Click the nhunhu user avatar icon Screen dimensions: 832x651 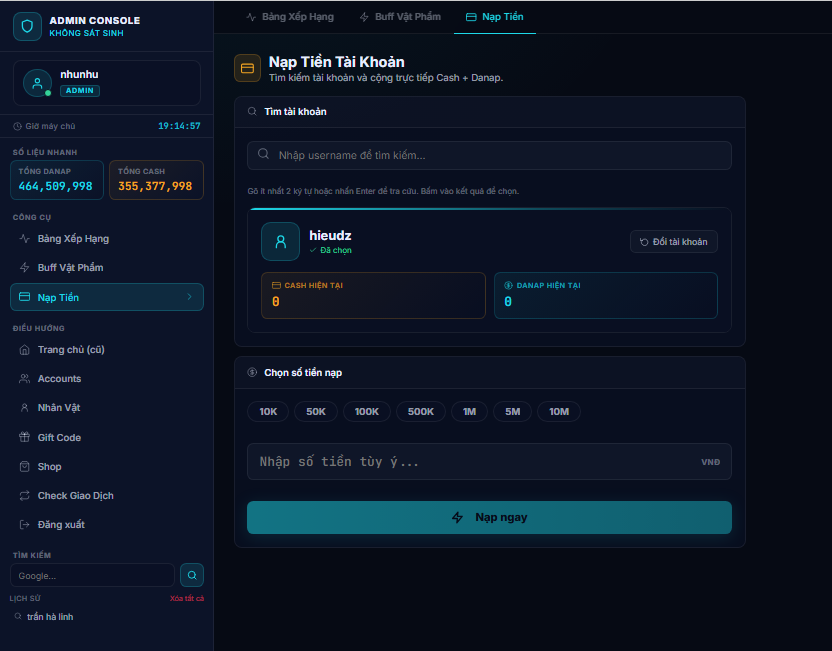37,83
